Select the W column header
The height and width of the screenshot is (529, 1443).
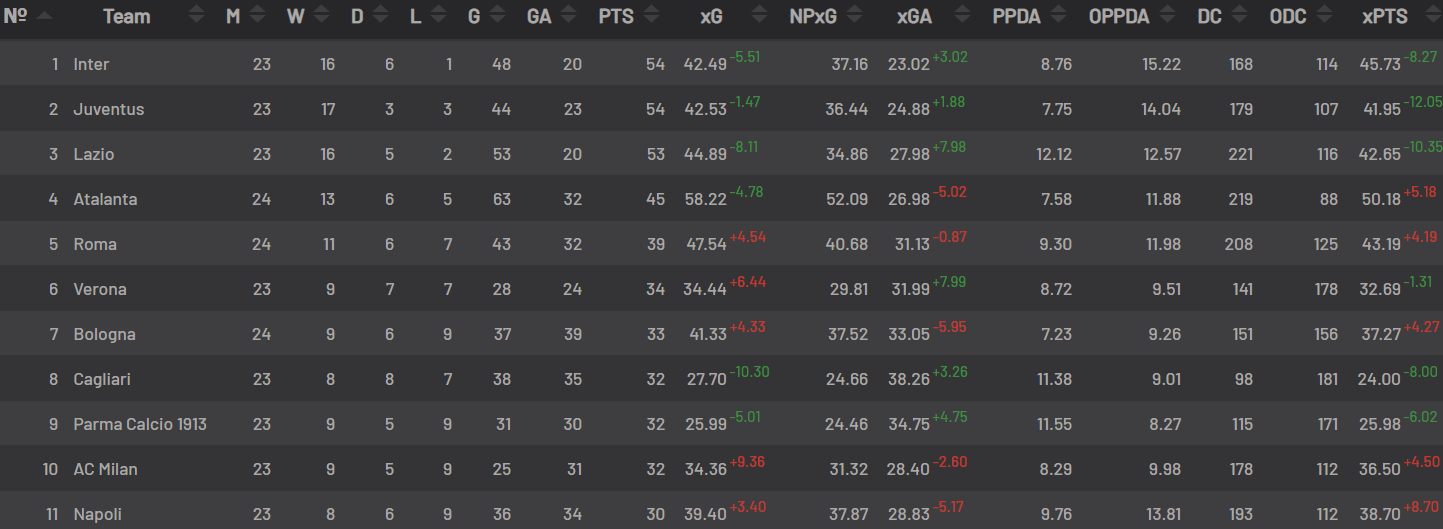pos(295,16)
